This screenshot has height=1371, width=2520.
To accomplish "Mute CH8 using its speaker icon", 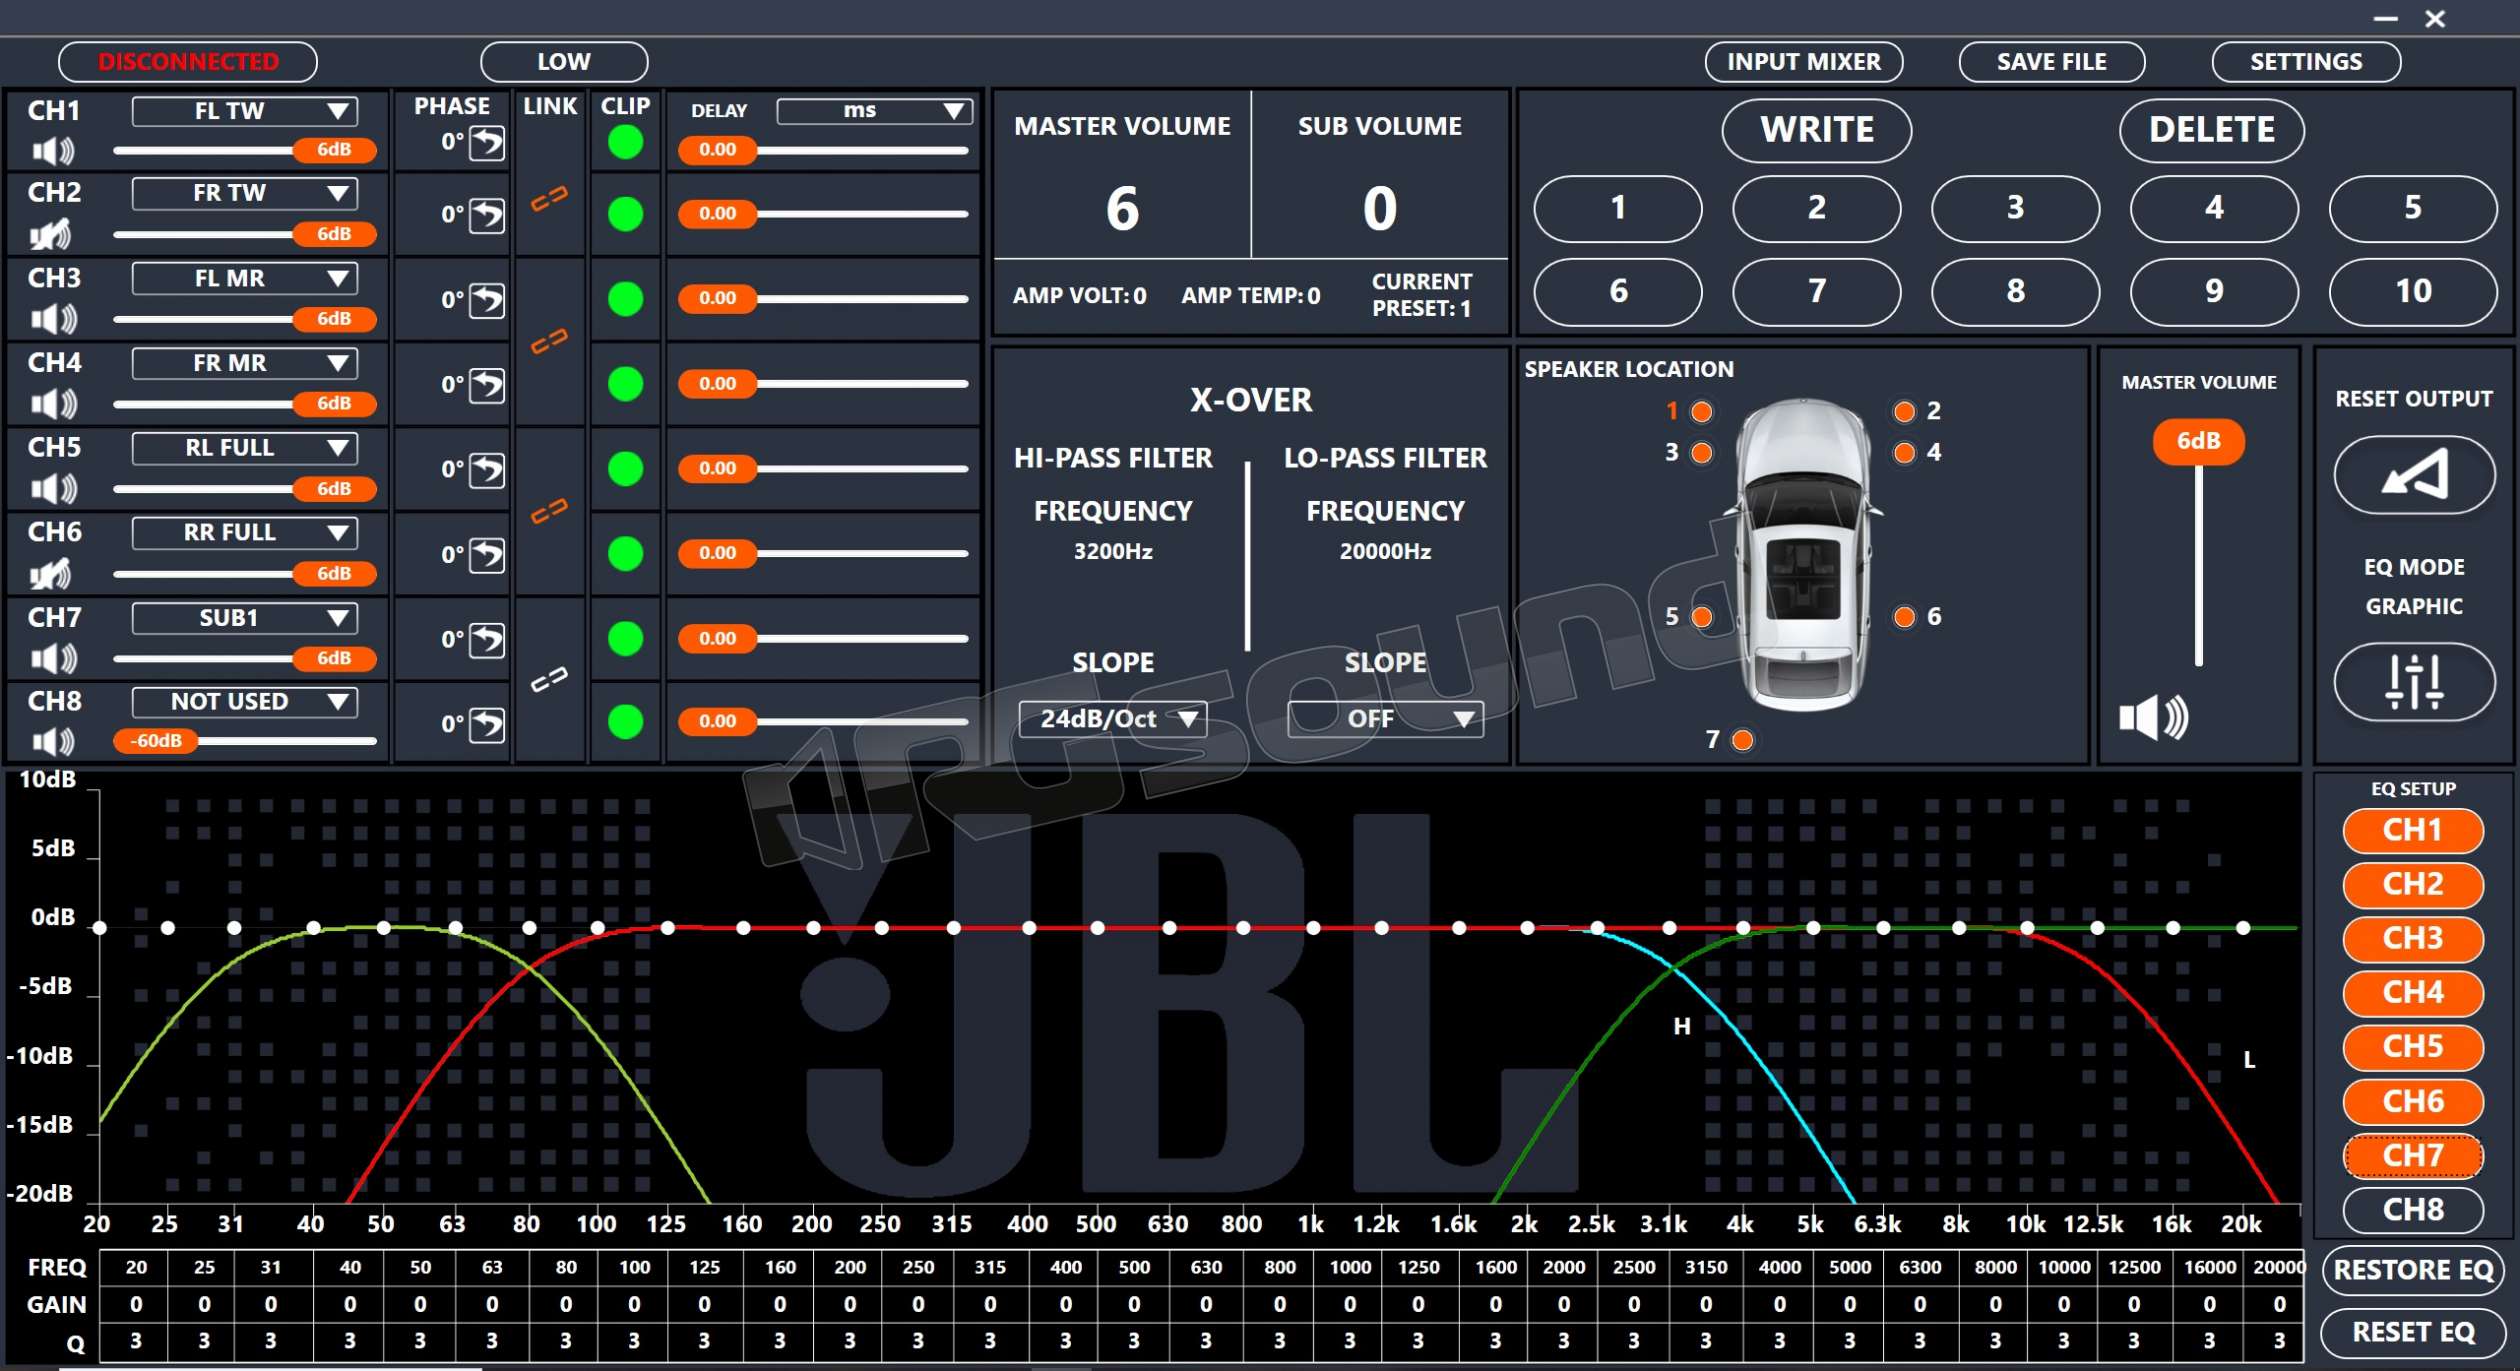I will 52,741.
